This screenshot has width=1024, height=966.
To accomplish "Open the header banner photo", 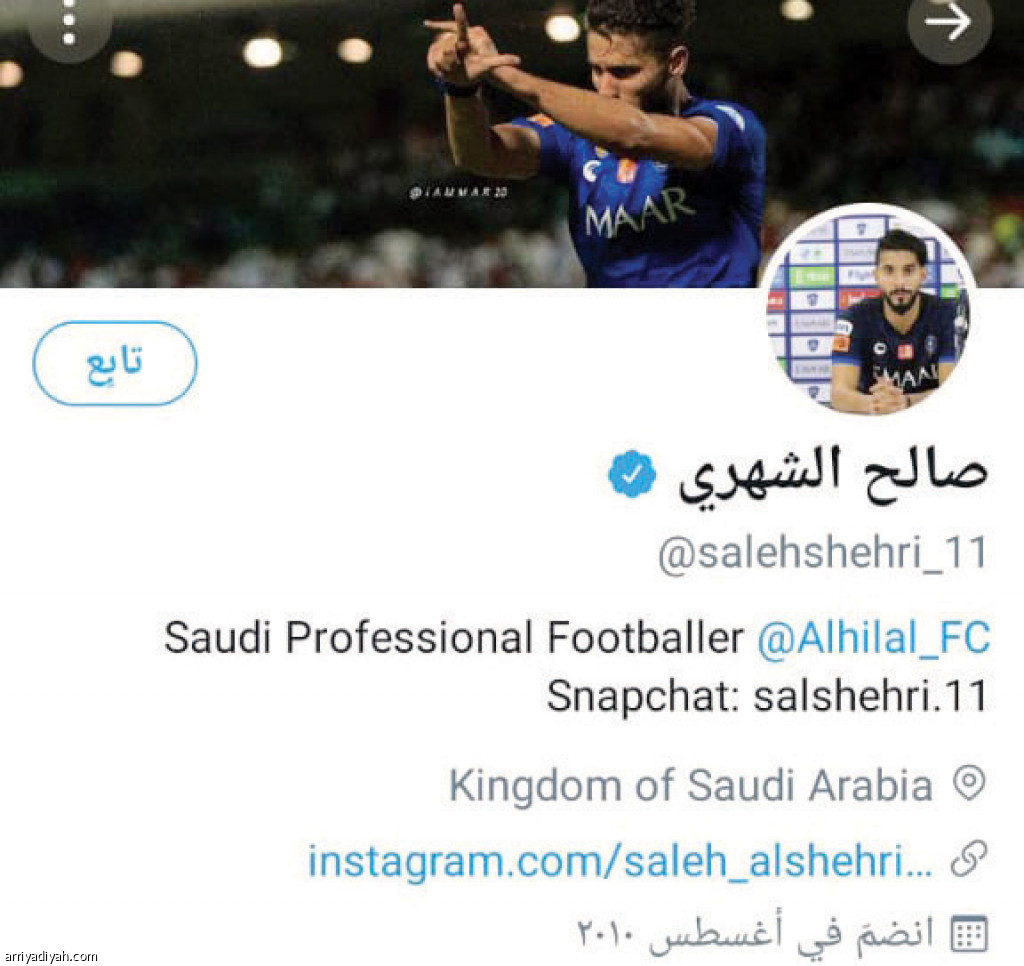I will coord(512,144).
